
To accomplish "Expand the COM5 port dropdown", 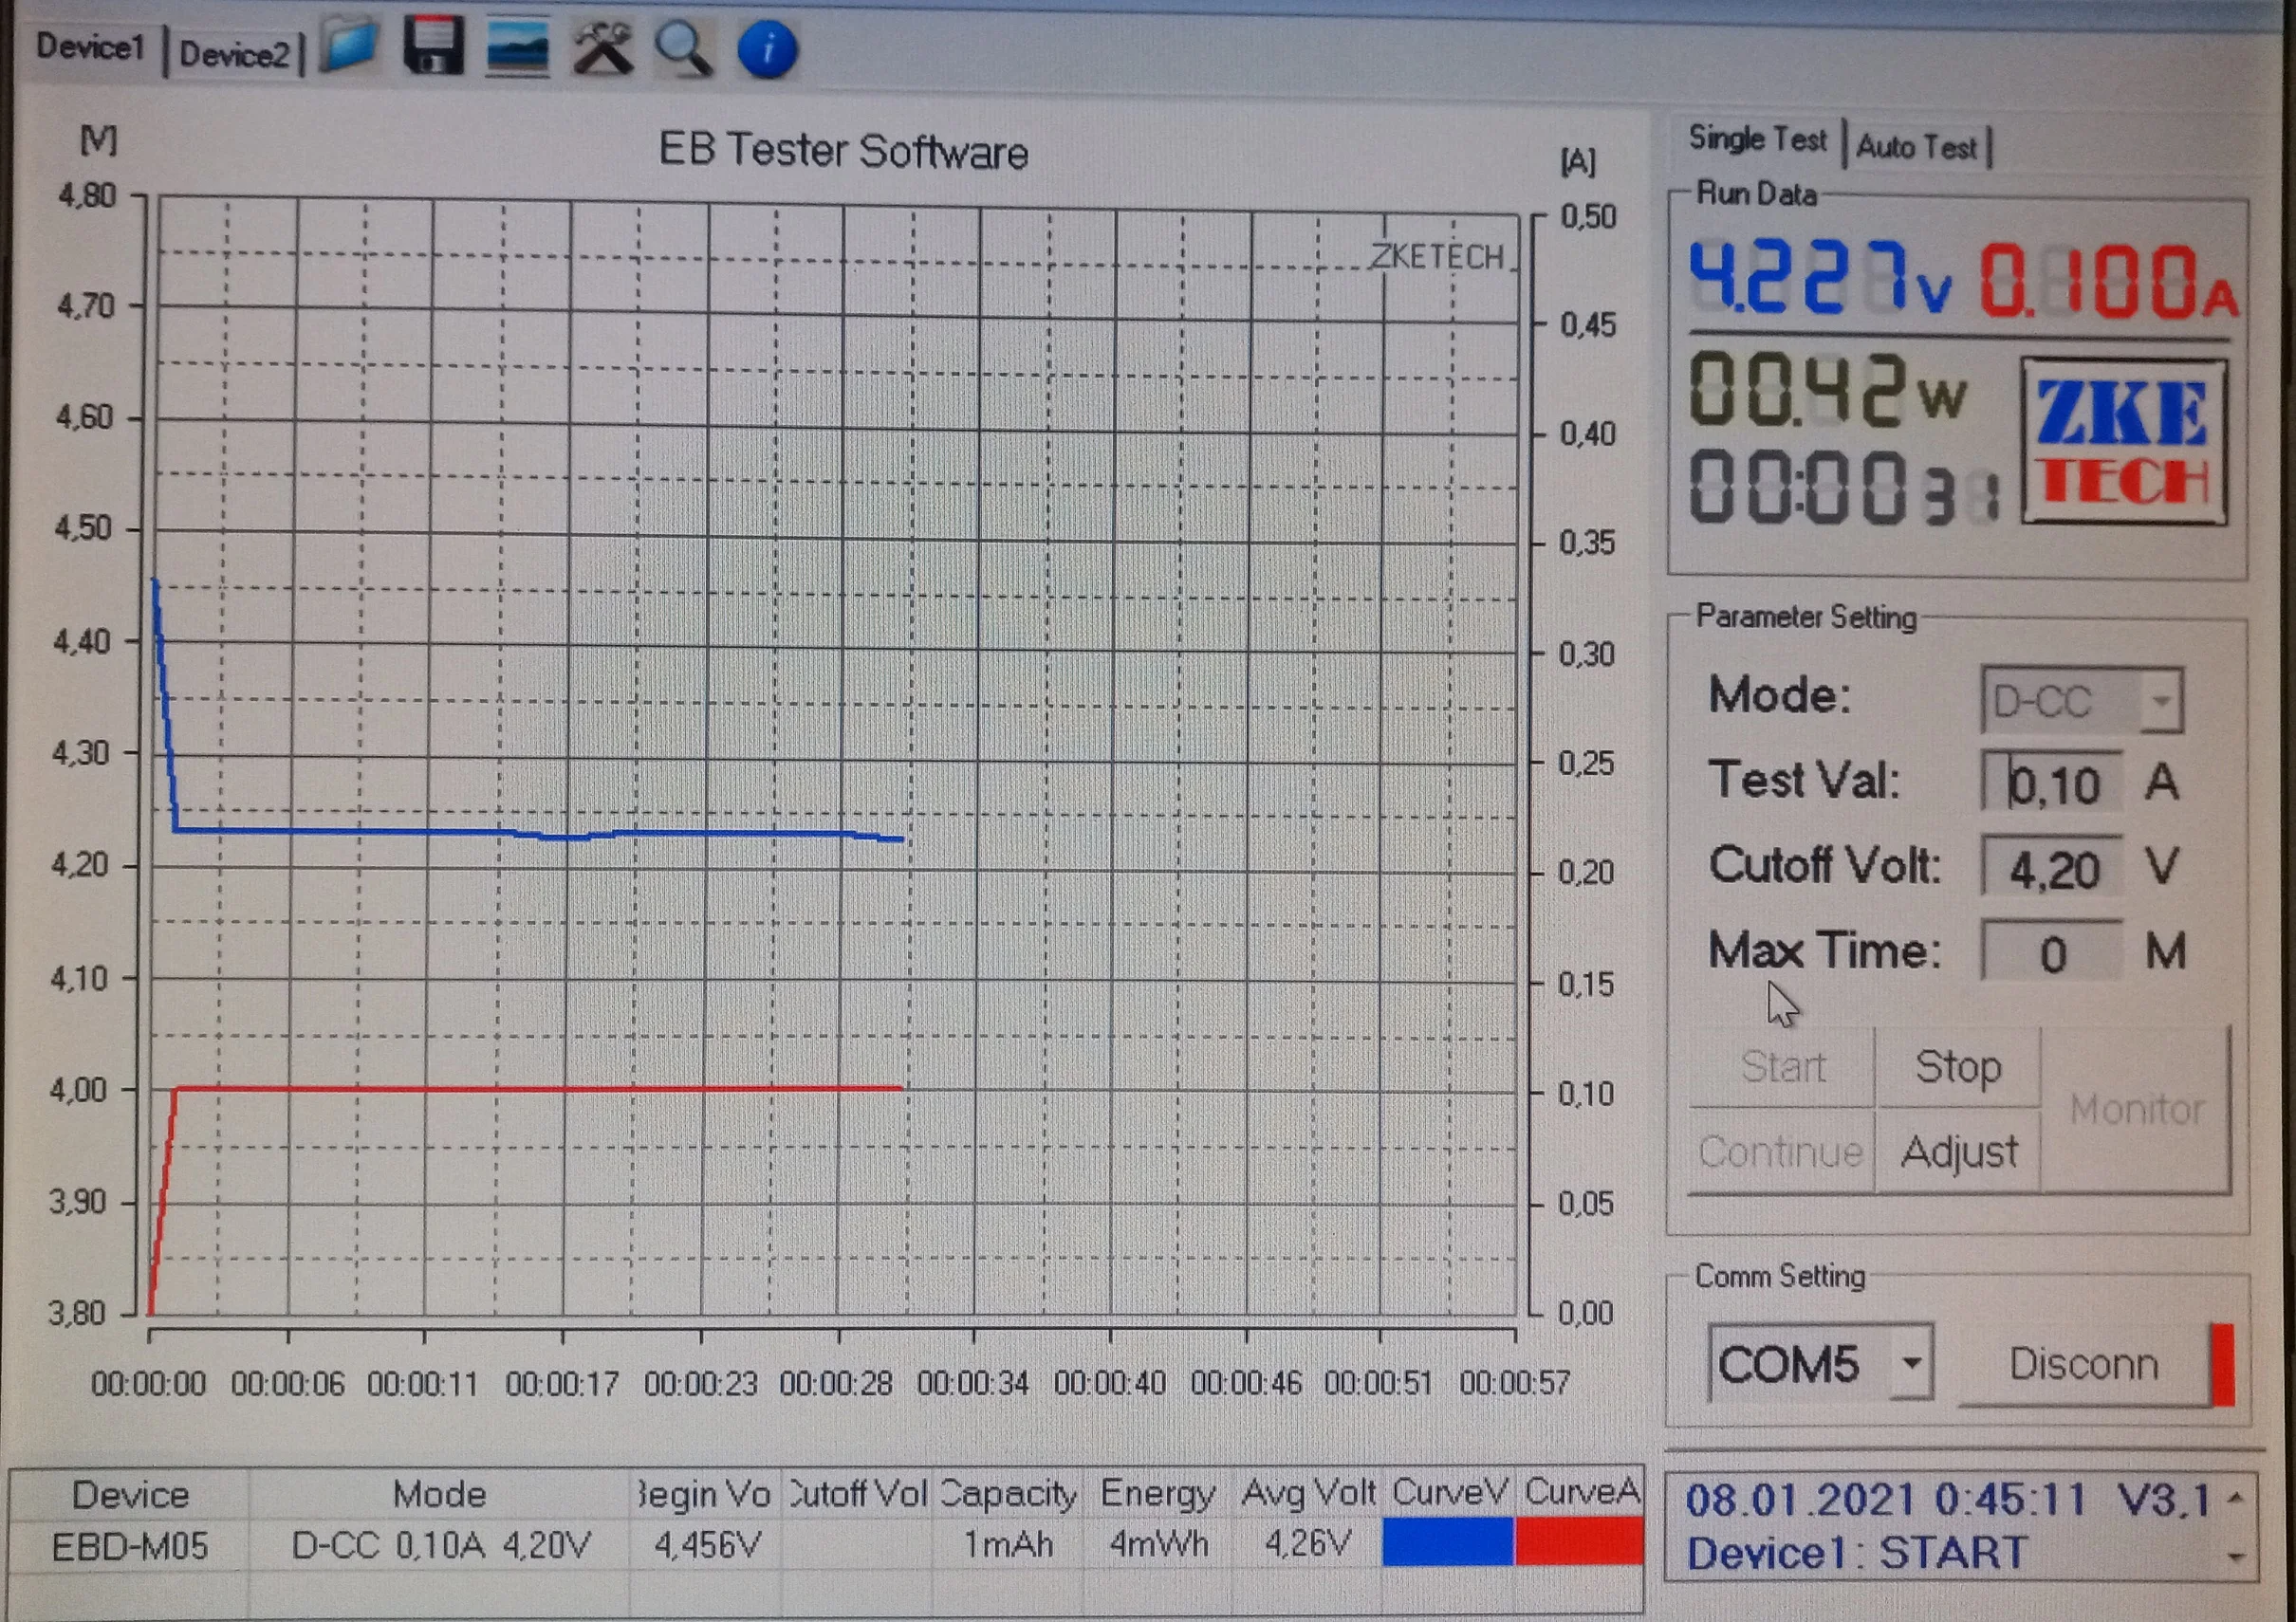I will [1911, 1363].
